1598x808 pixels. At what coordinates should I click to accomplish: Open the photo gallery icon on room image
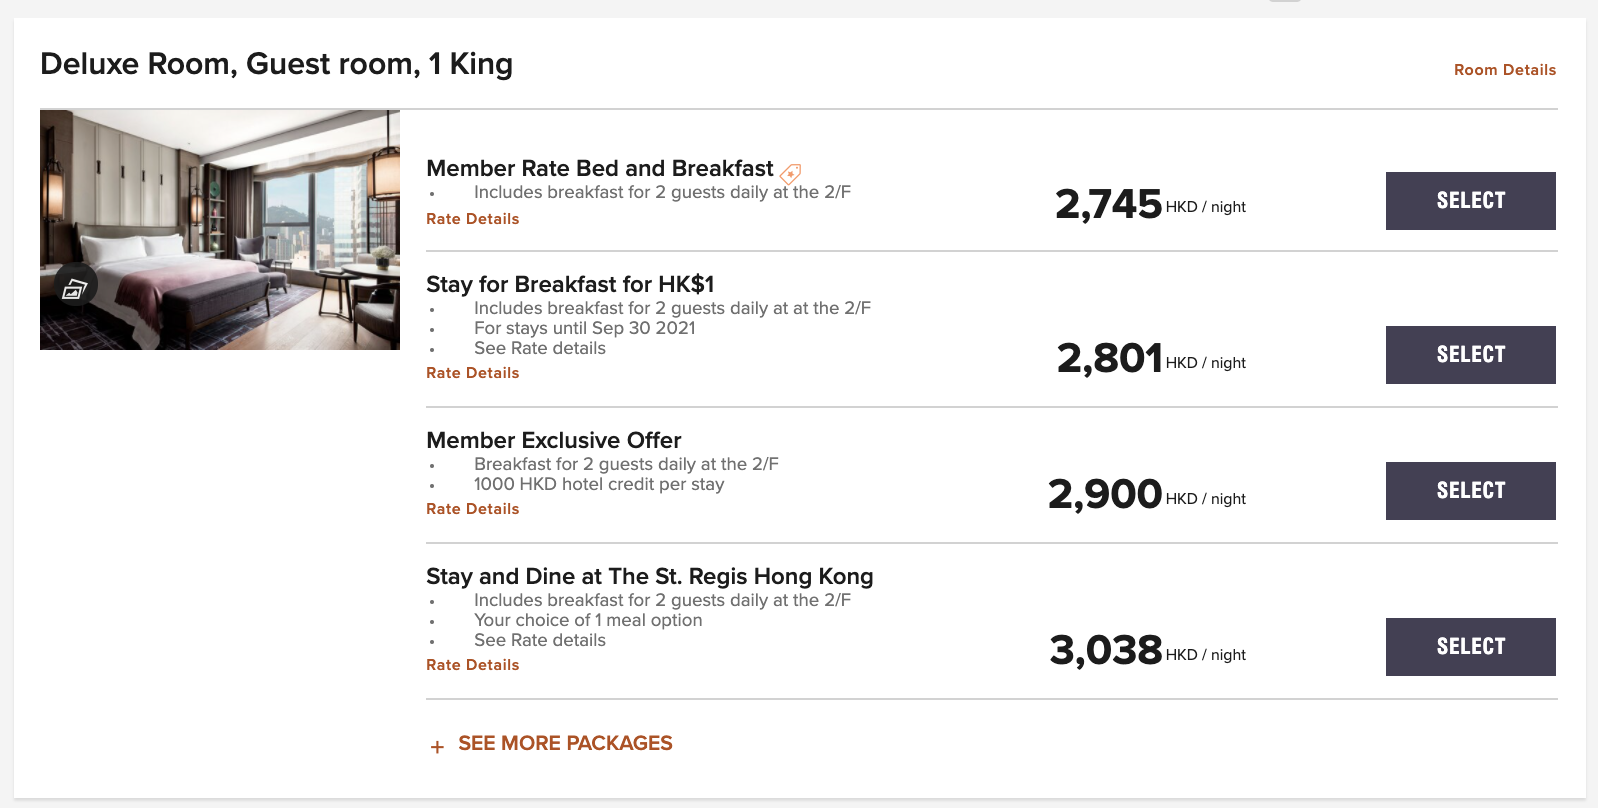(x=75, y=290)
